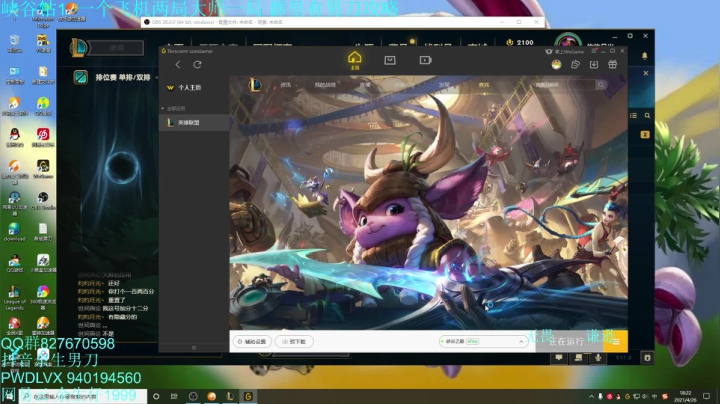Click 预下载 button
720x404 pixels.
[294, 342]
